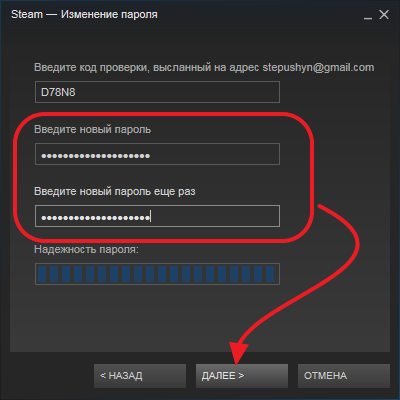Click the first segment of strength meter

[x=42, y=274]
